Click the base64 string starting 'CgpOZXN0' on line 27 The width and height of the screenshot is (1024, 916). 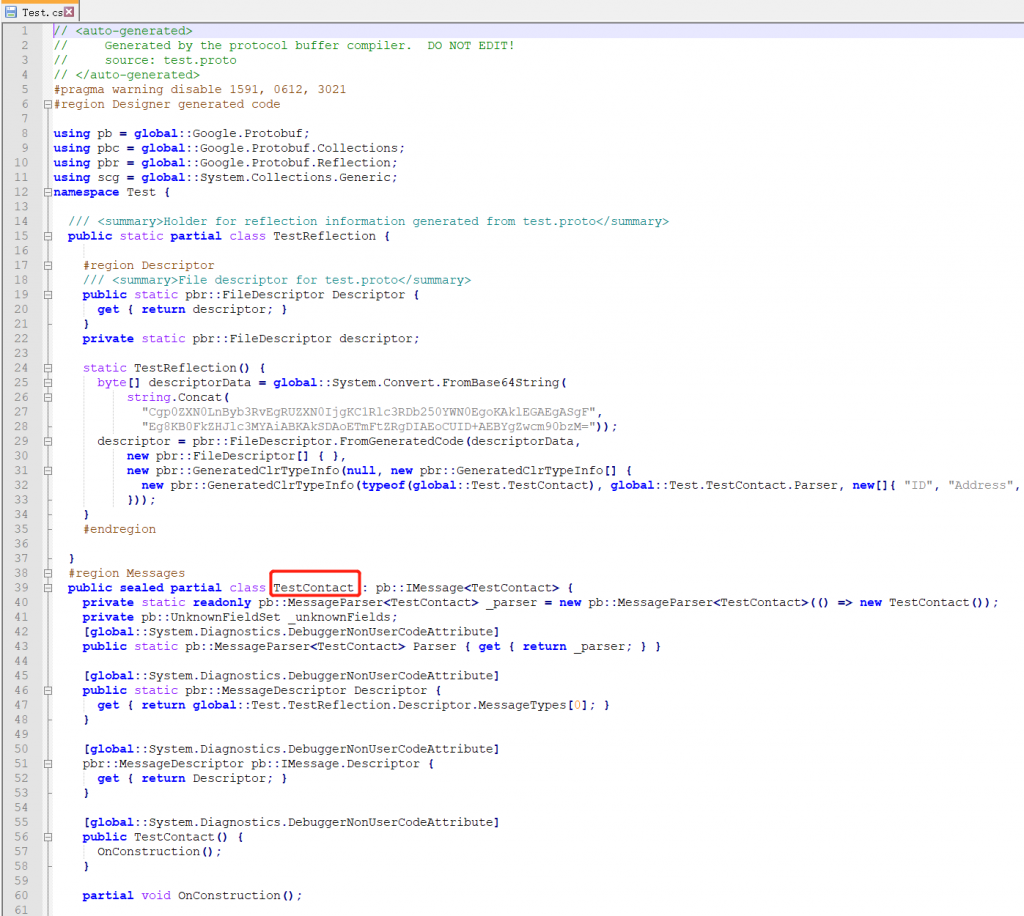click(368, 412)
